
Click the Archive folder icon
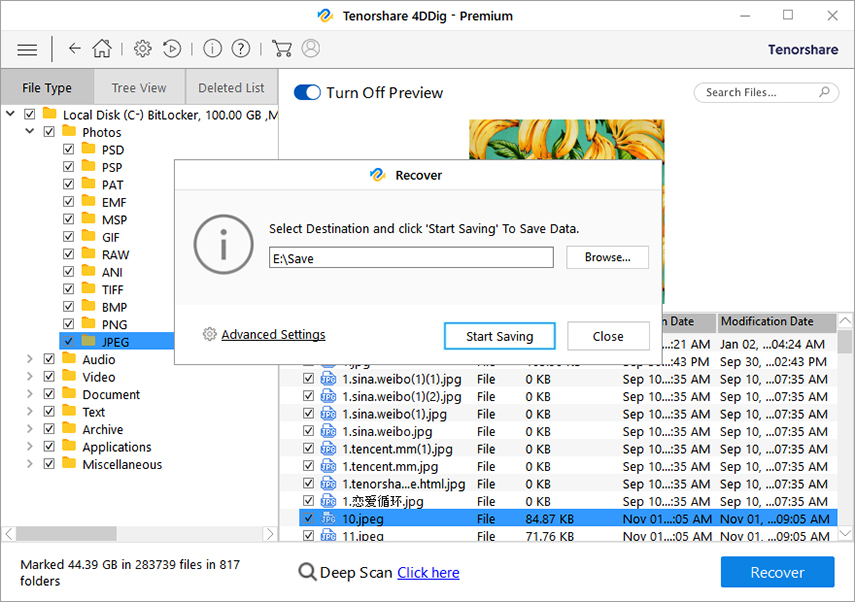pos(69,429)
